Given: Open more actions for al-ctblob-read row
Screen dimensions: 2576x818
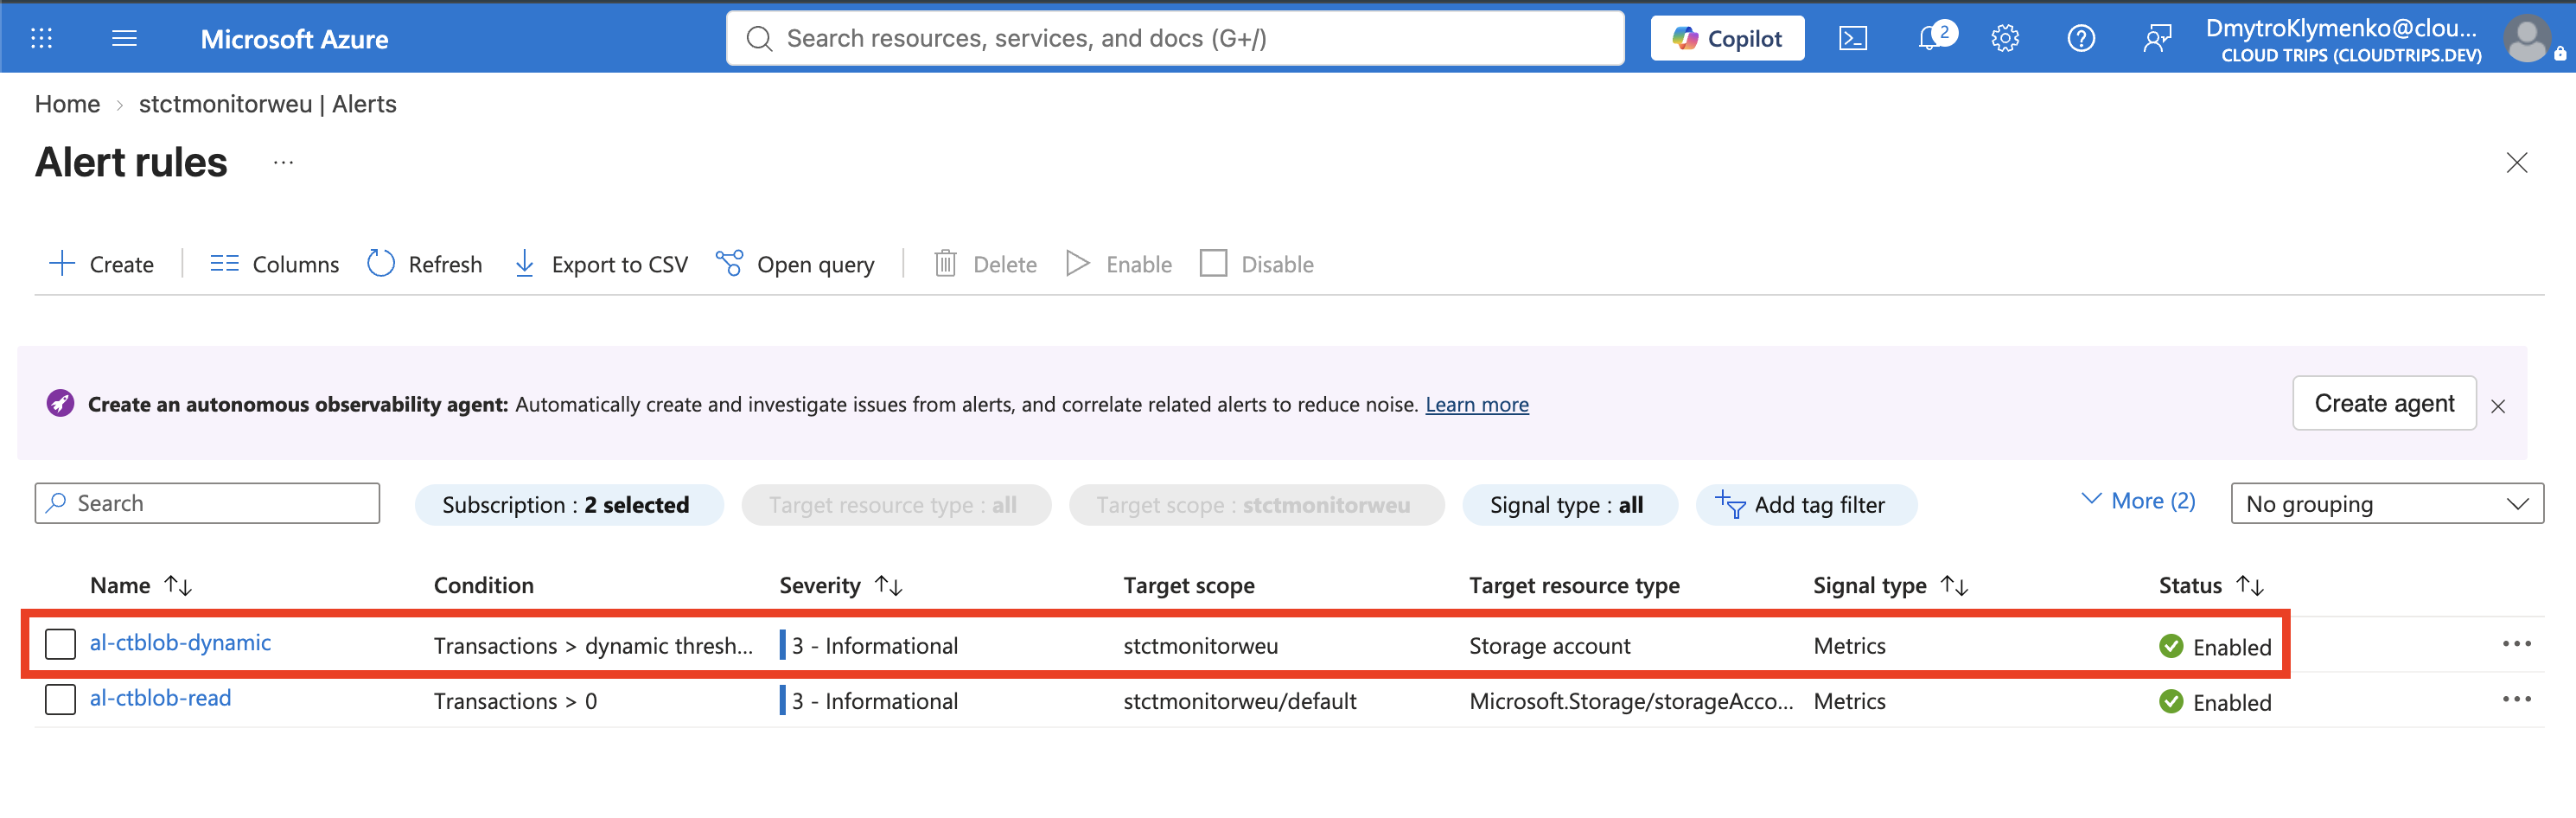Looking at the screenshot, I should 2516,699.
